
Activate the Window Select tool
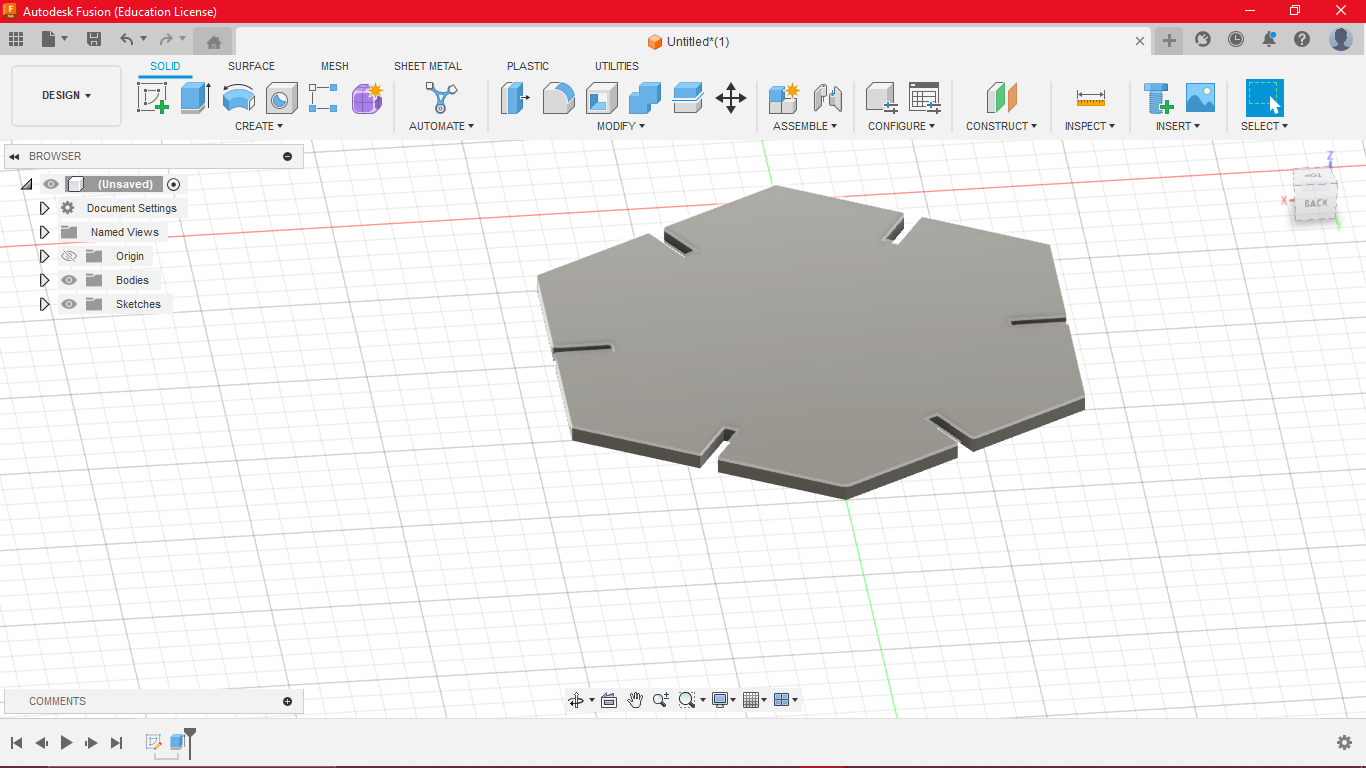pyautogui.click(x=1264, y=98)
